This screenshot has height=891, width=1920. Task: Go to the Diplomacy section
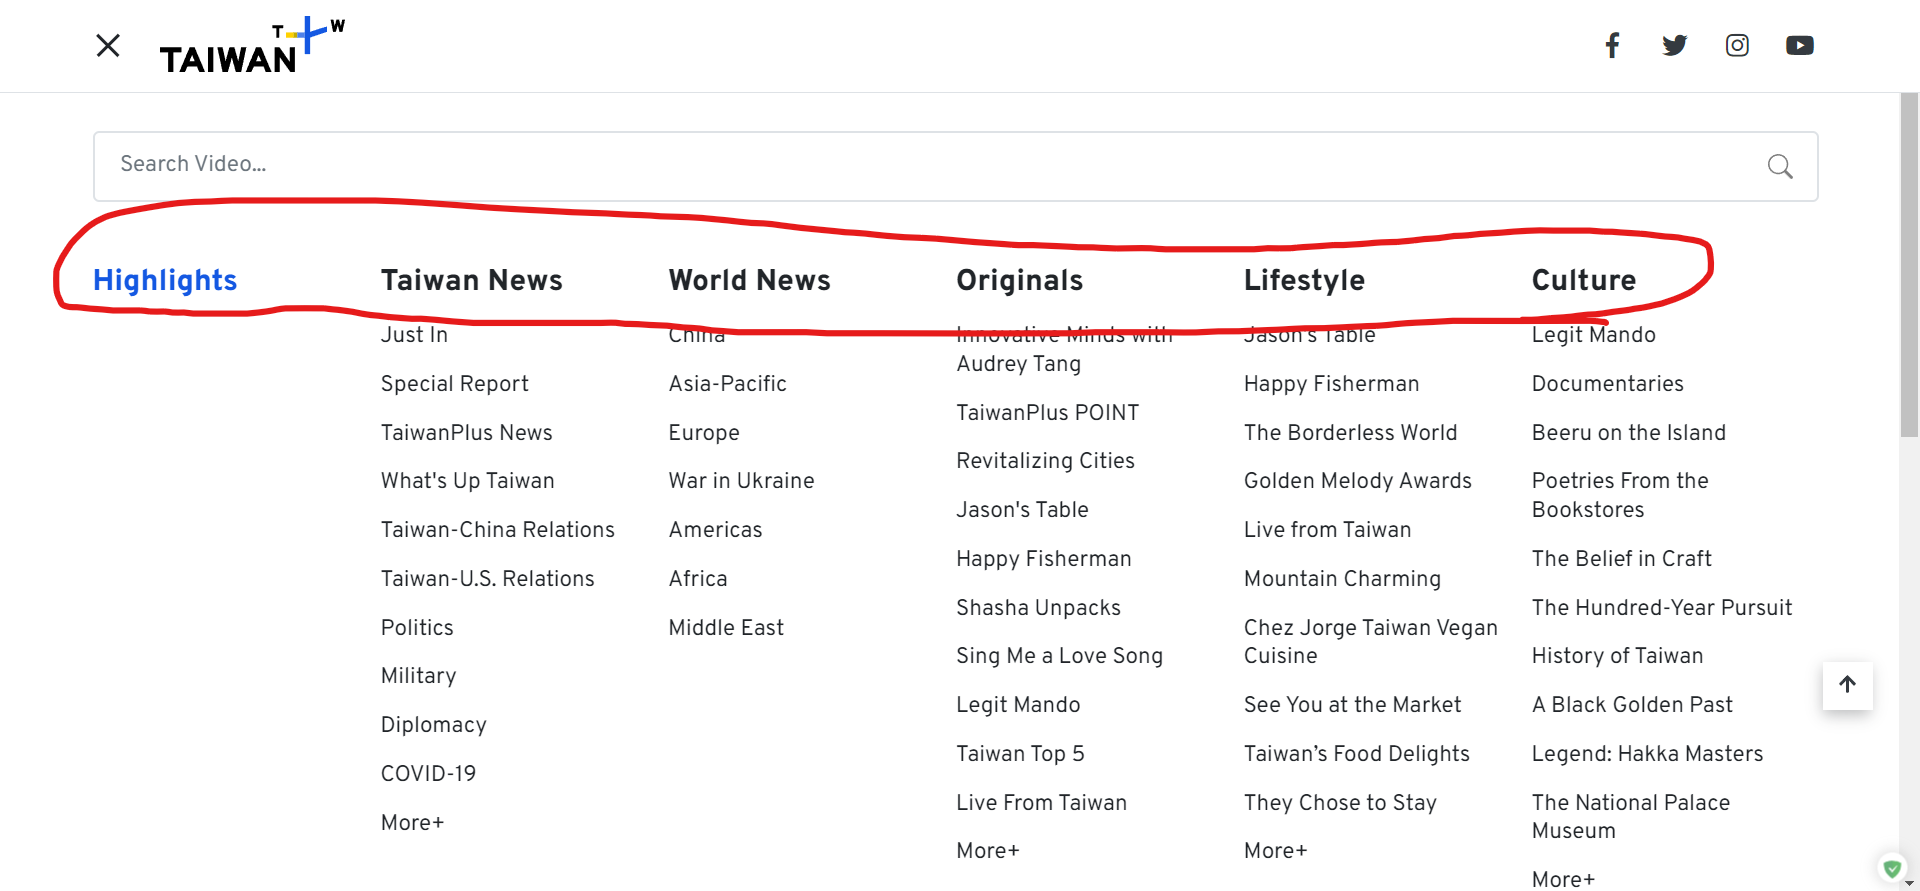(434, 725)
